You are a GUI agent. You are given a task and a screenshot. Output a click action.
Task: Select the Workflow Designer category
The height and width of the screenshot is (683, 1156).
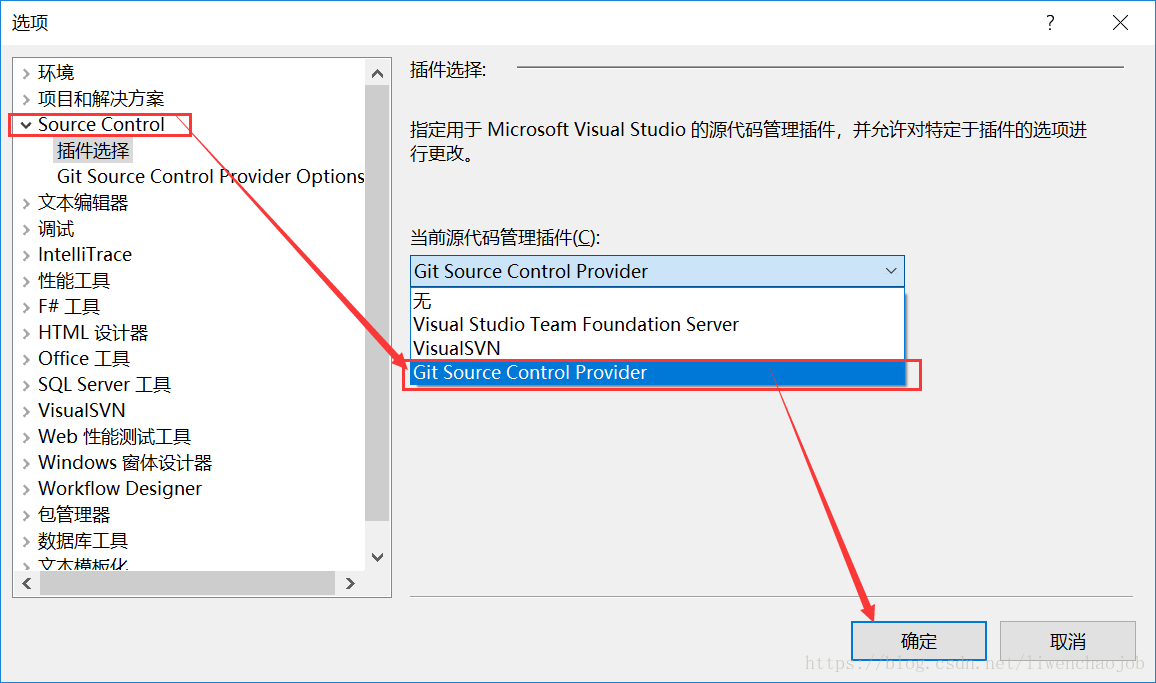119,488
